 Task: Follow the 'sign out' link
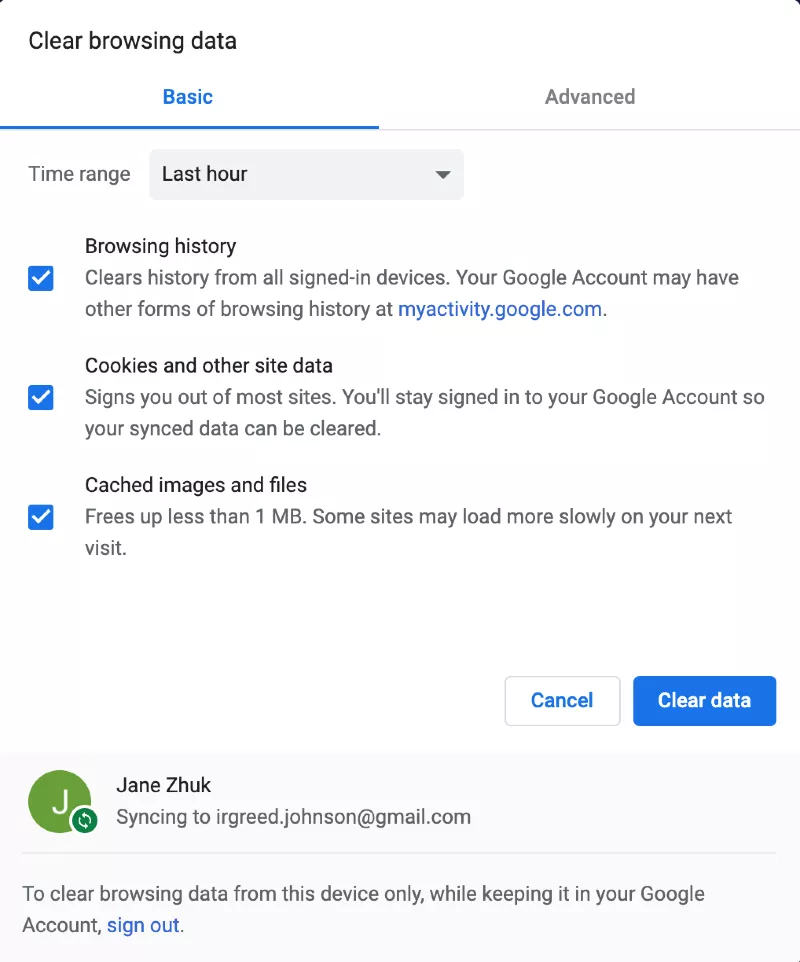[143, 925]
